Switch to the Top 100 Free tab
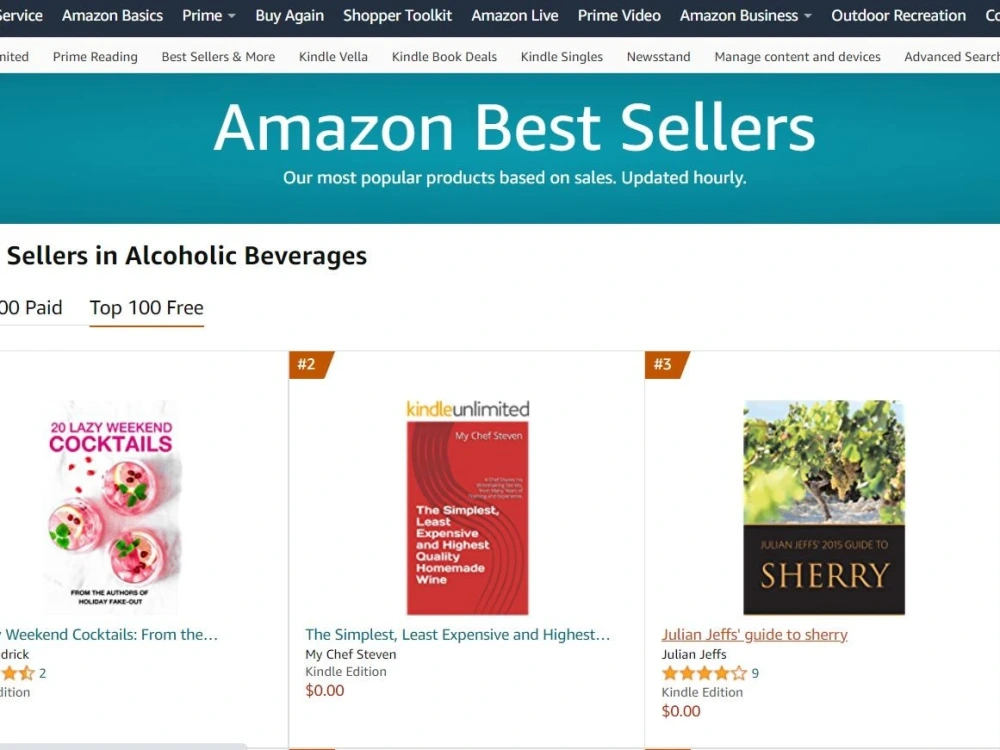 [x=146, y=308]
